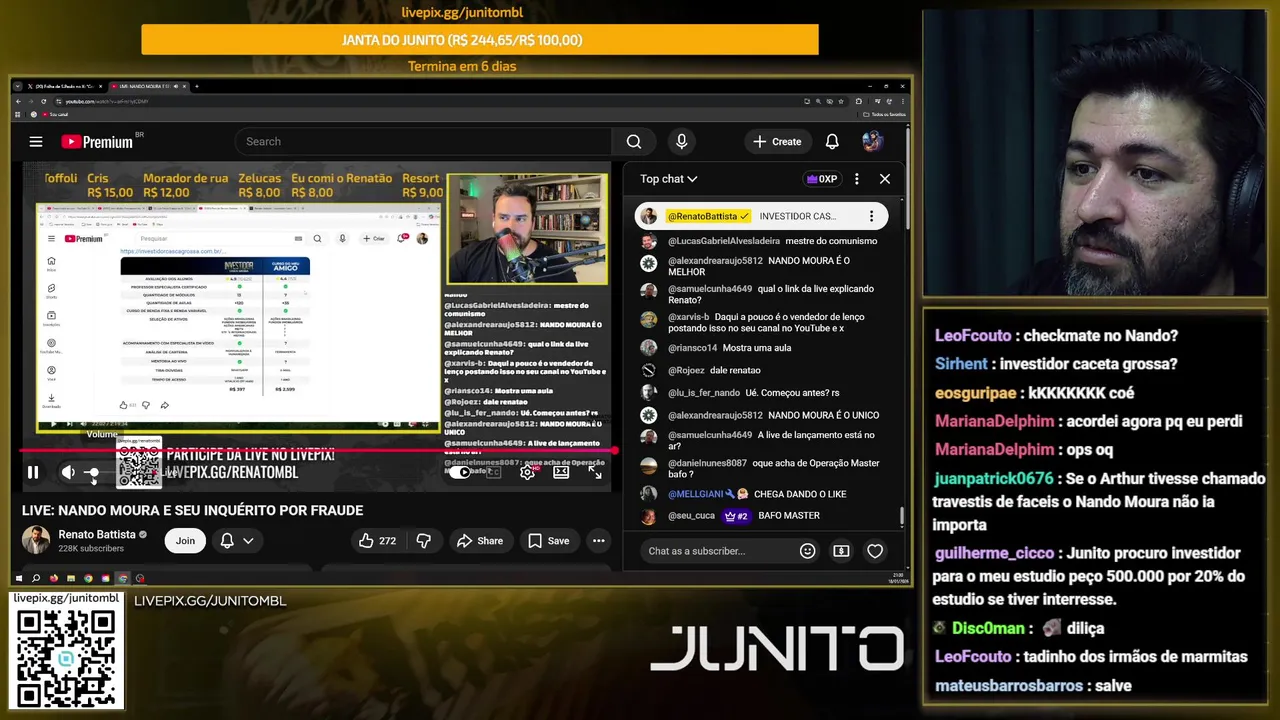Click JANTA DO JUNITO goal bar
The width and height of the screenshot is (1280, 720).
(480, 40)
